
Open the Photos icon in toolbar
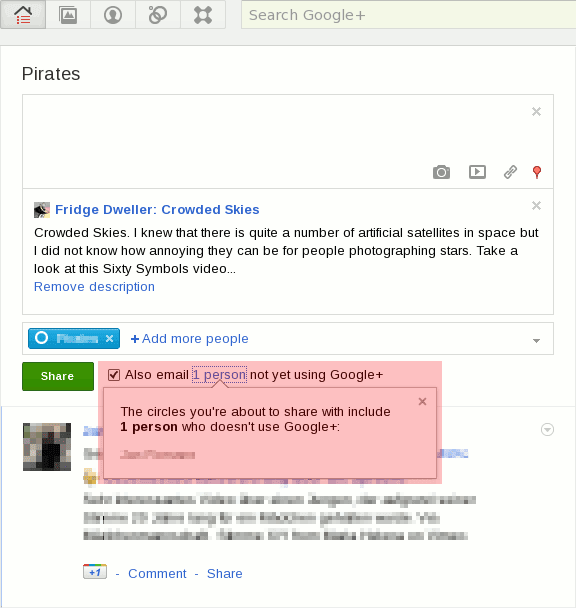tap(68, 15)
